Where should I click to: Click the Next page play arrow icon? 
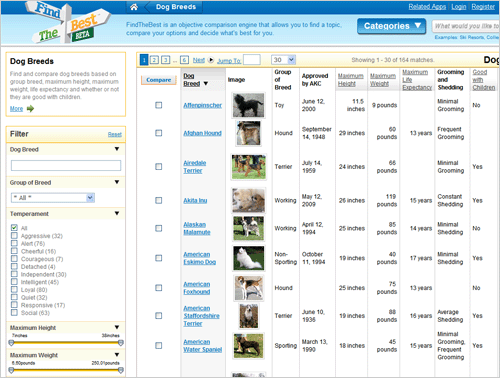click(x=211, y=60)
